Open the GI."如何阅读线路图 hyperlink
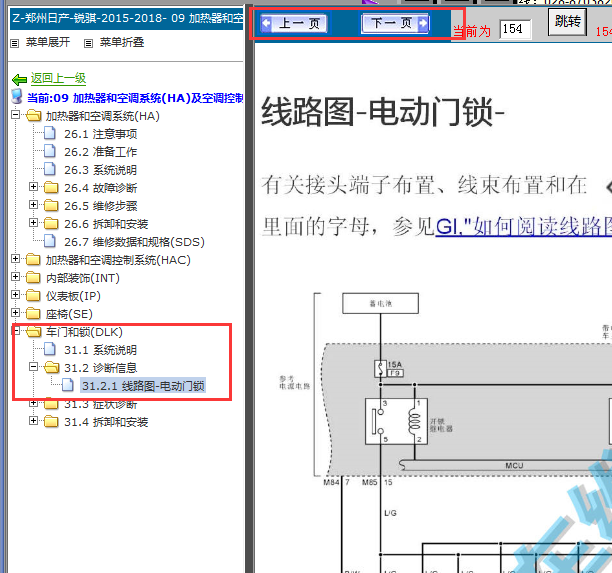Screen dimensions: 612x573 (x=523, y=226)
